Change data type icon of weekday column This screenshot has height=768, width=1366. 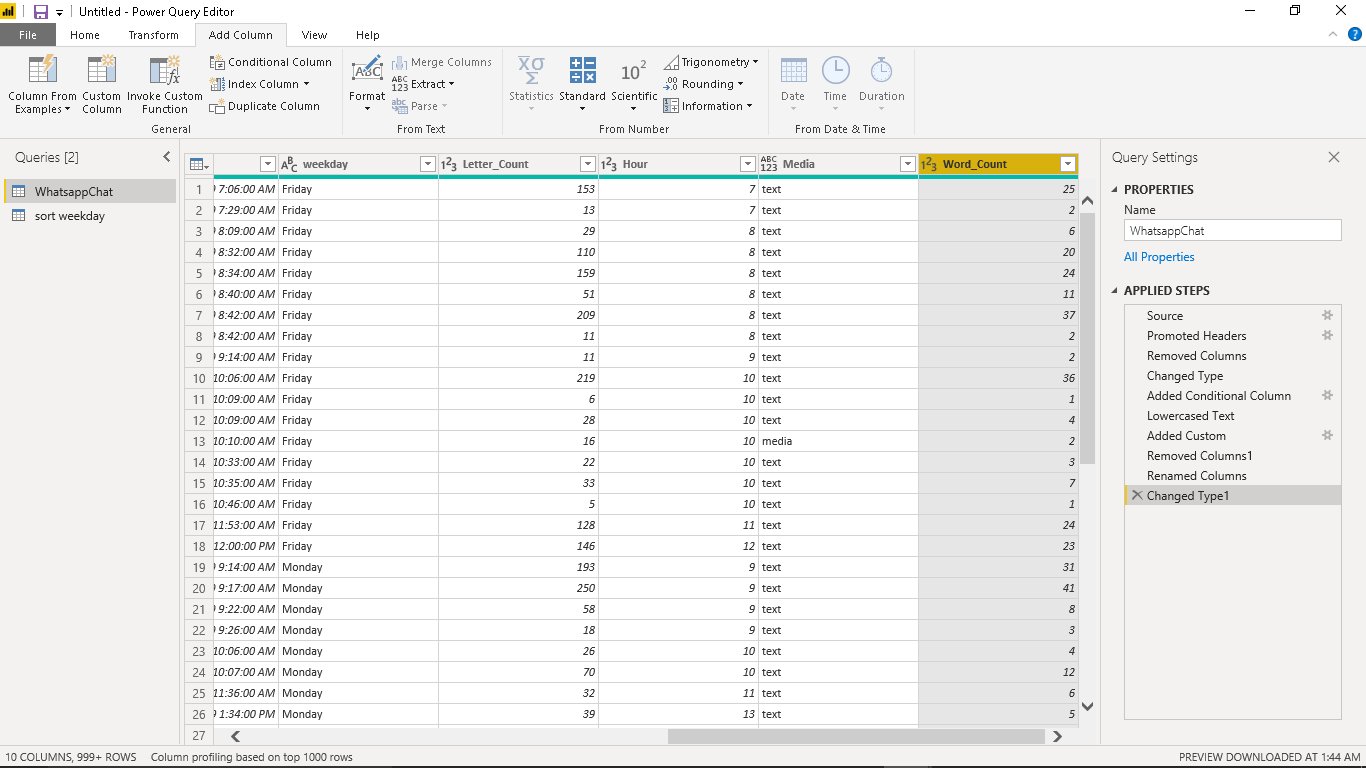(x=289, y=164)
